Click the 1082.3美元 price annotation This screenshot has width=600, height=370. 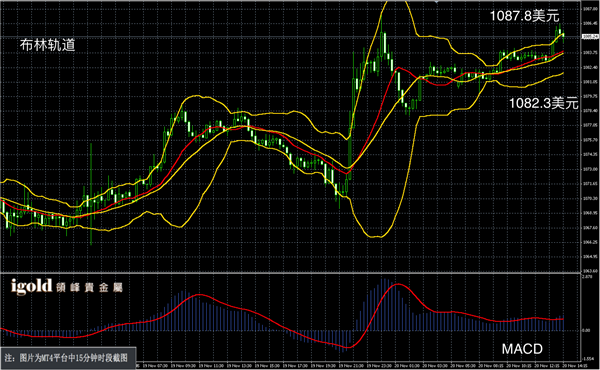click(x=543, y=103)
